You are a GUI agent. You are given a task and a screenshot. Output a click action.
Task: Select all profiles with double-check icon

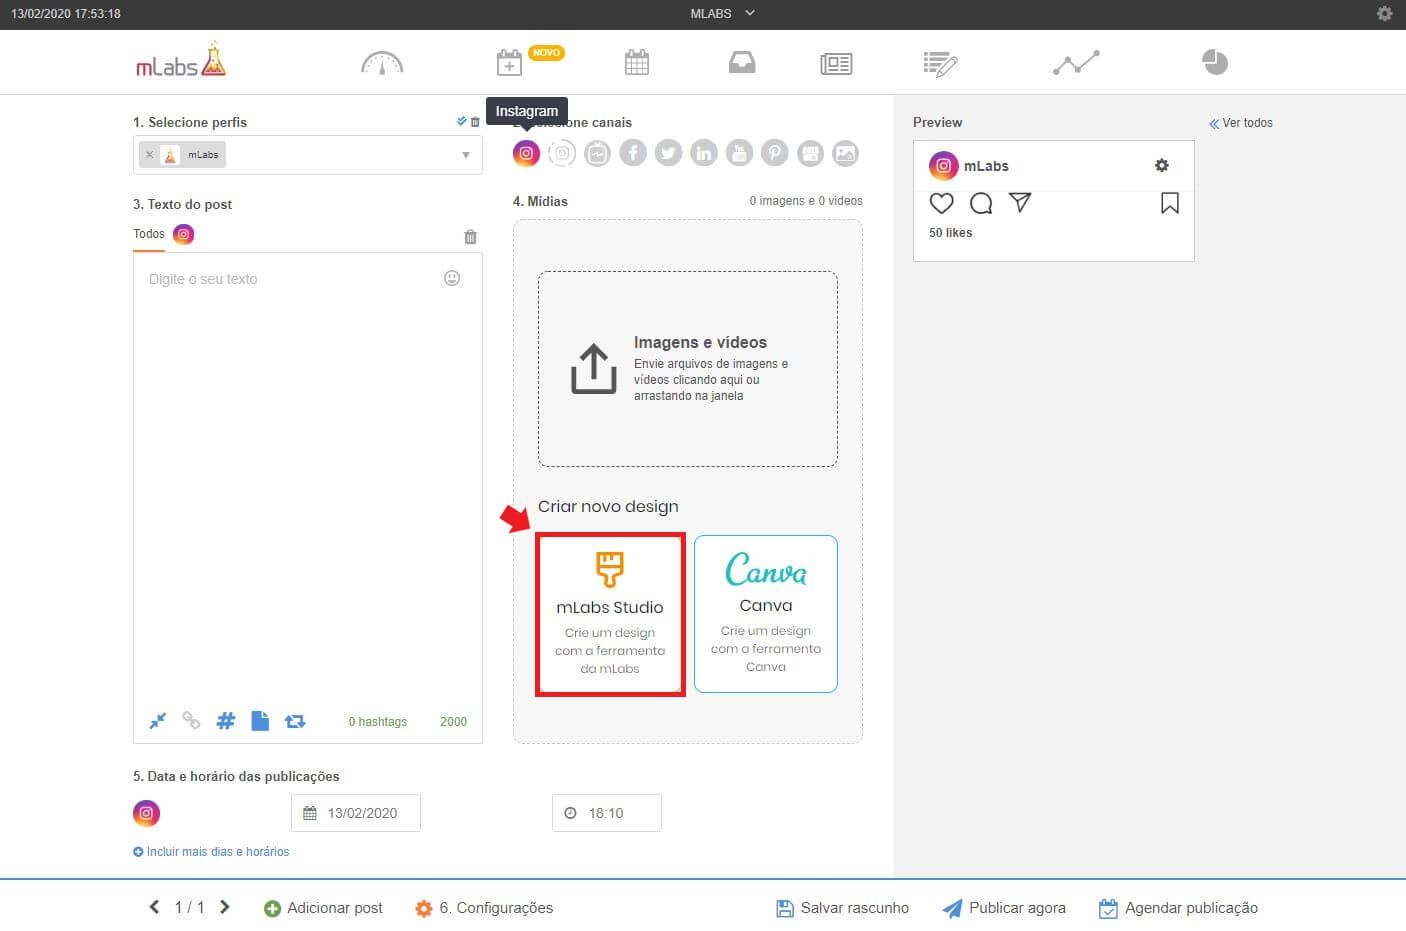click(x=461, y=121)
